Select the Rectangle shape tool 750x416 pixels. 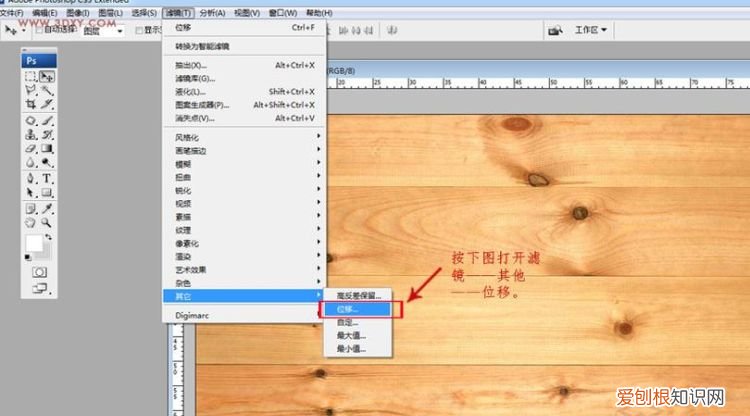[x=47, y=193]
